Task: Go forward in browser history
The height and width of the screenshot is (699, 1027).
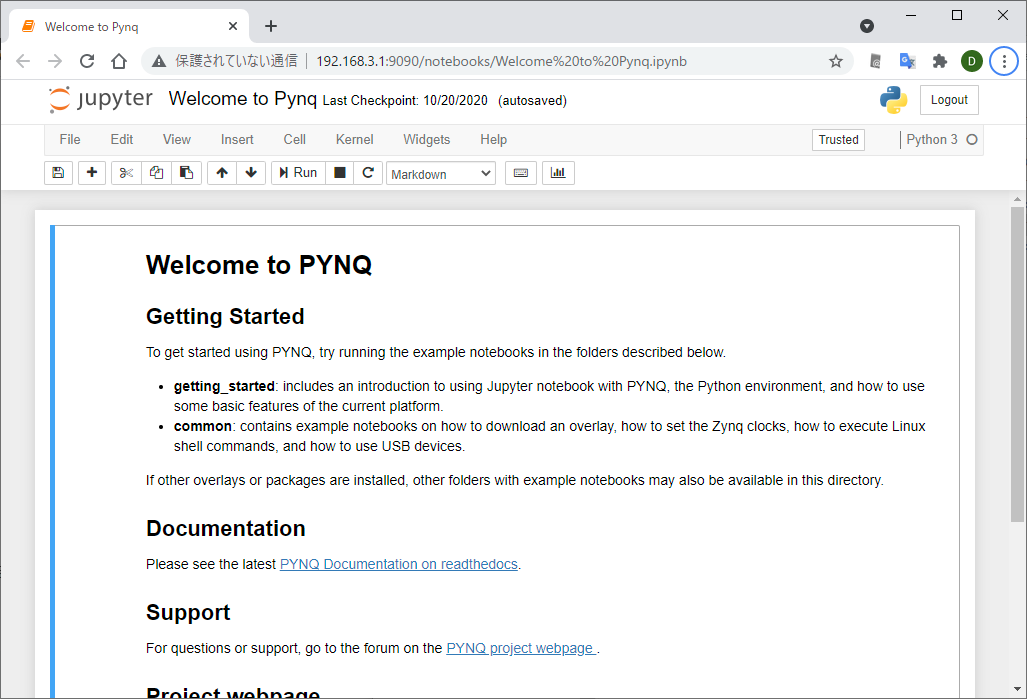Action: [x=55, y=62]
